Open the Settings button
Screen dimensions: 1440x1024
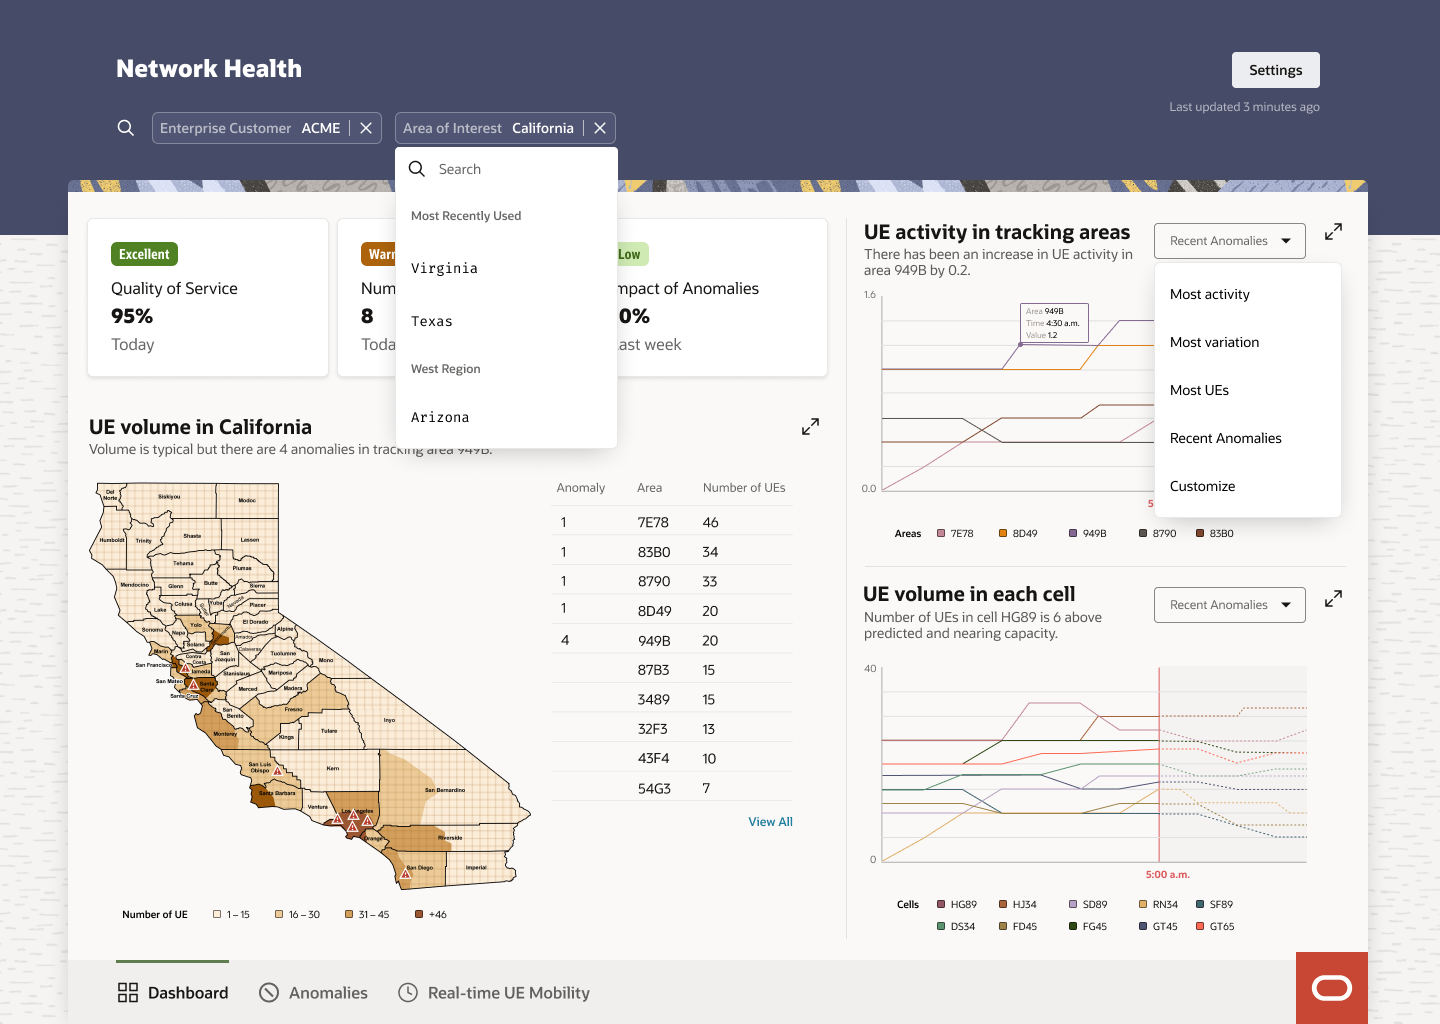click(x=1276, y=70)
